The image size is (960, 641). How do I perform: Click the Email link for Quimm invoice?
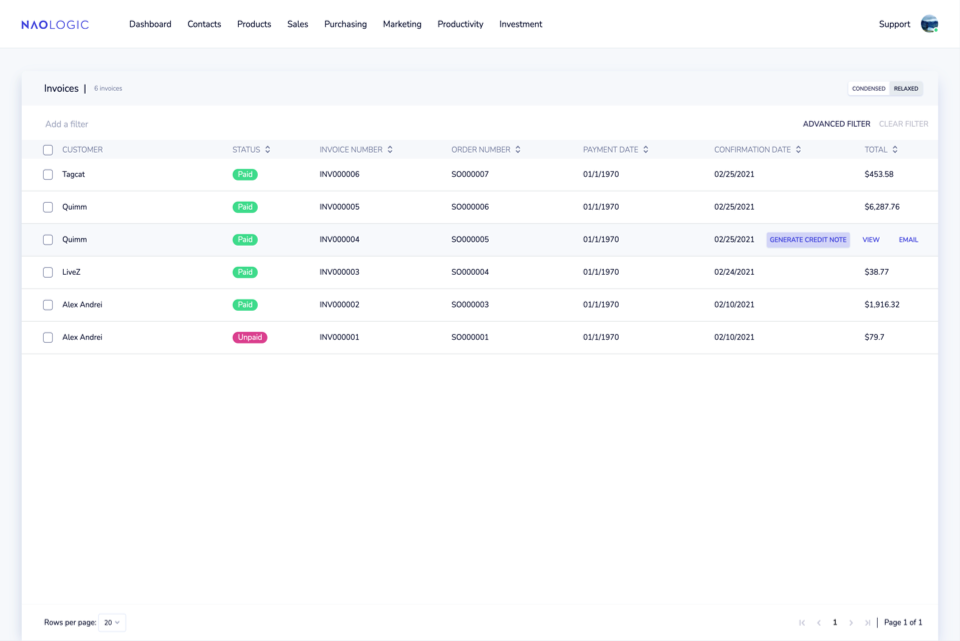pyautogui.click(x=908, y=240)
